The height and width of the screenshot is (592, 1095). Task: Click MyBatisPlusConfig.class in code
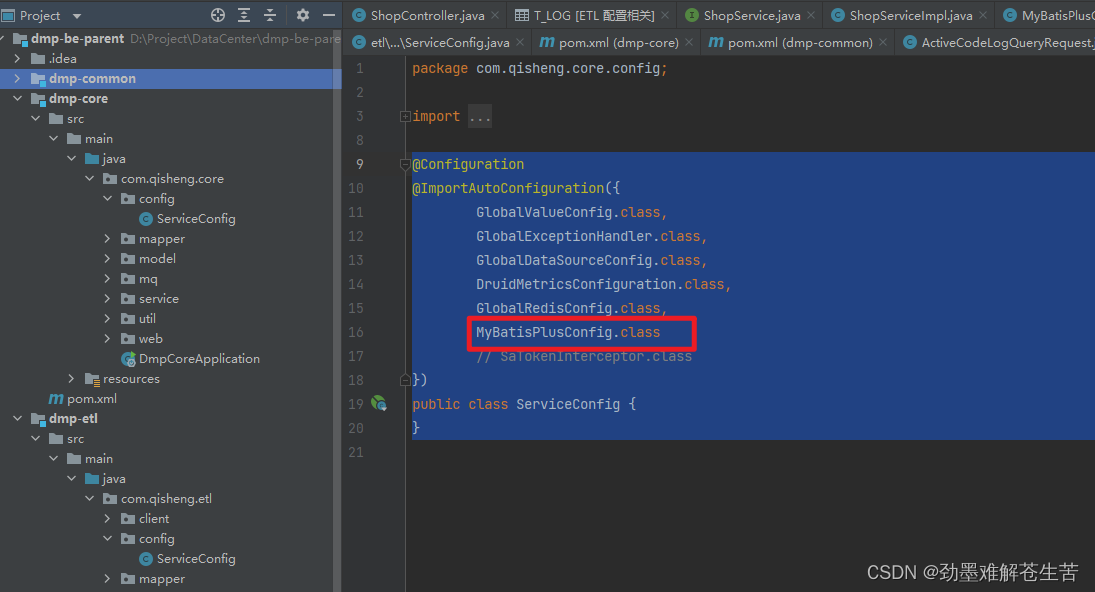pyautogui.click(x=568, y=332)
